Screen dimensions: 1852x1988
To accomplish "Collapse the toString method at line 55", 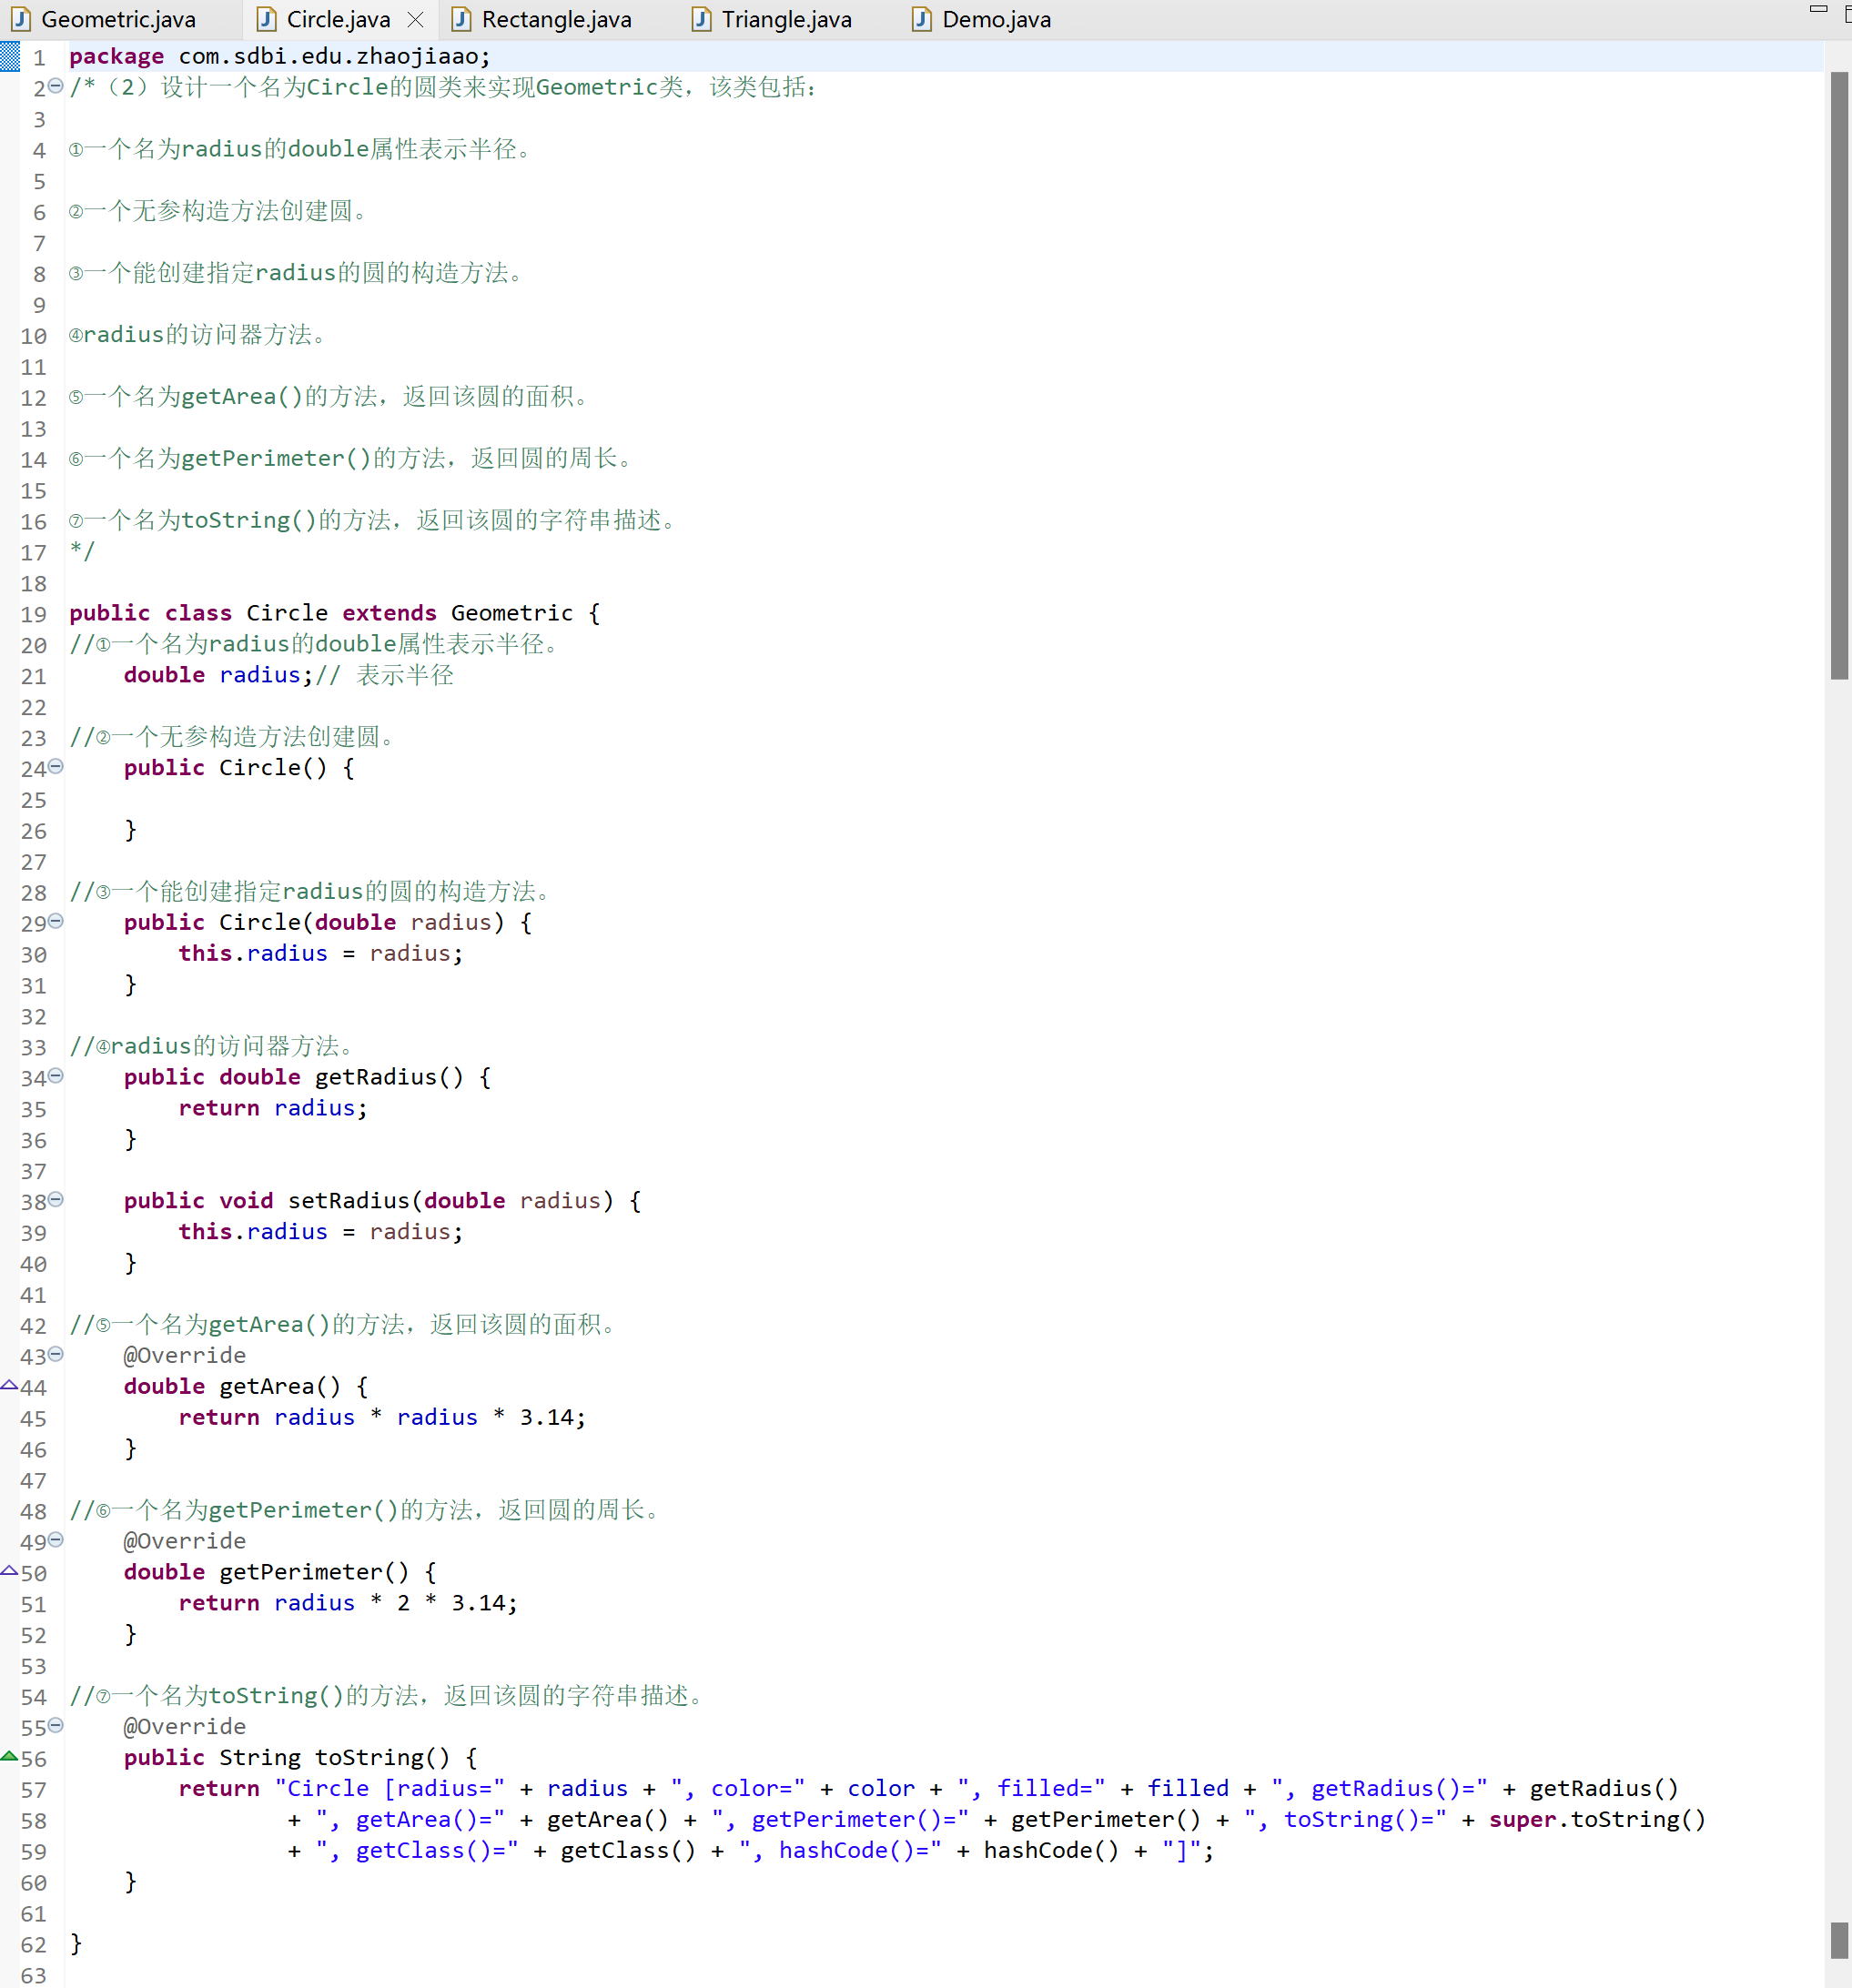I will point(56,1725).
